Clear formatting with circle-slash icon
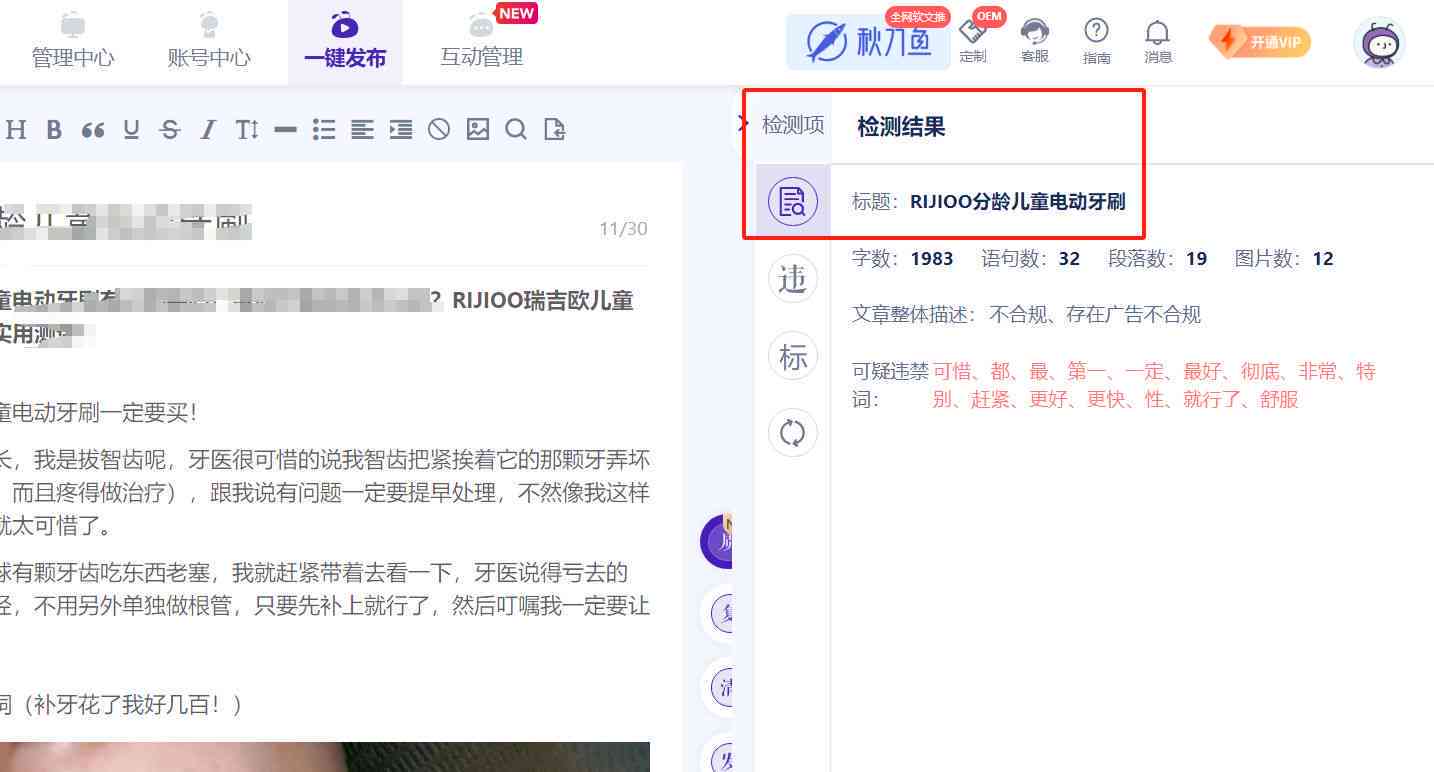Viewport: 1434px width, 772px height. tap(439, 129)
